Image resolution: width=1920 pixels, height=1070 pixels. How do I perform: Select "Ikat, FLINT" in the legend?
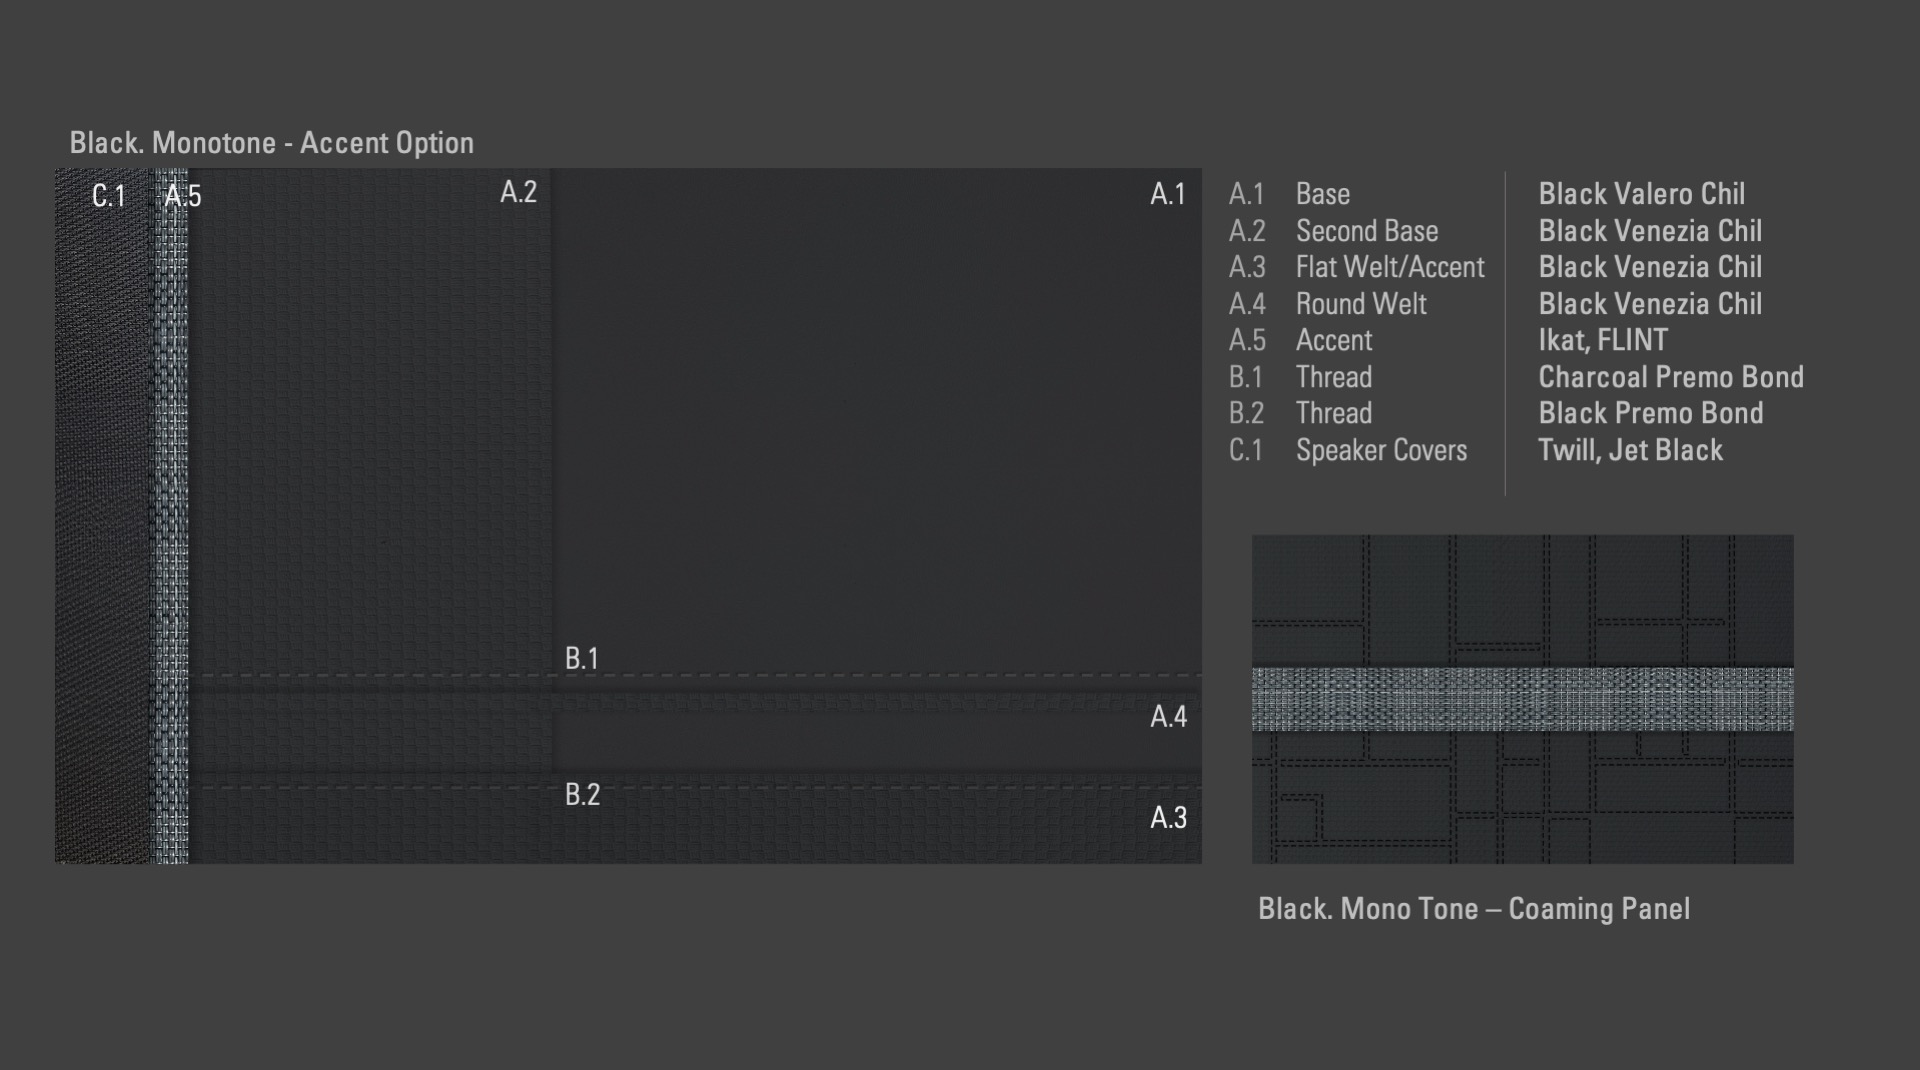click(x=1602, y=340)
